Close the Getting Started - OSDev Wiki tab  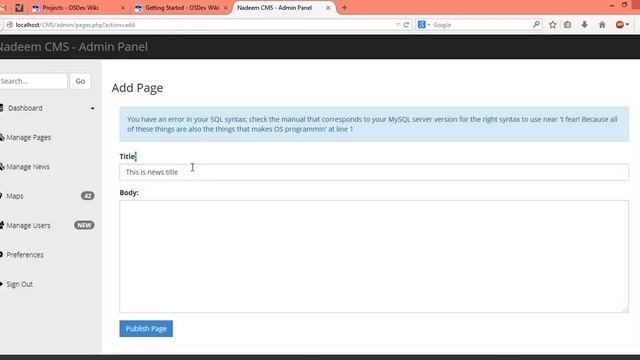coord(226,8)
